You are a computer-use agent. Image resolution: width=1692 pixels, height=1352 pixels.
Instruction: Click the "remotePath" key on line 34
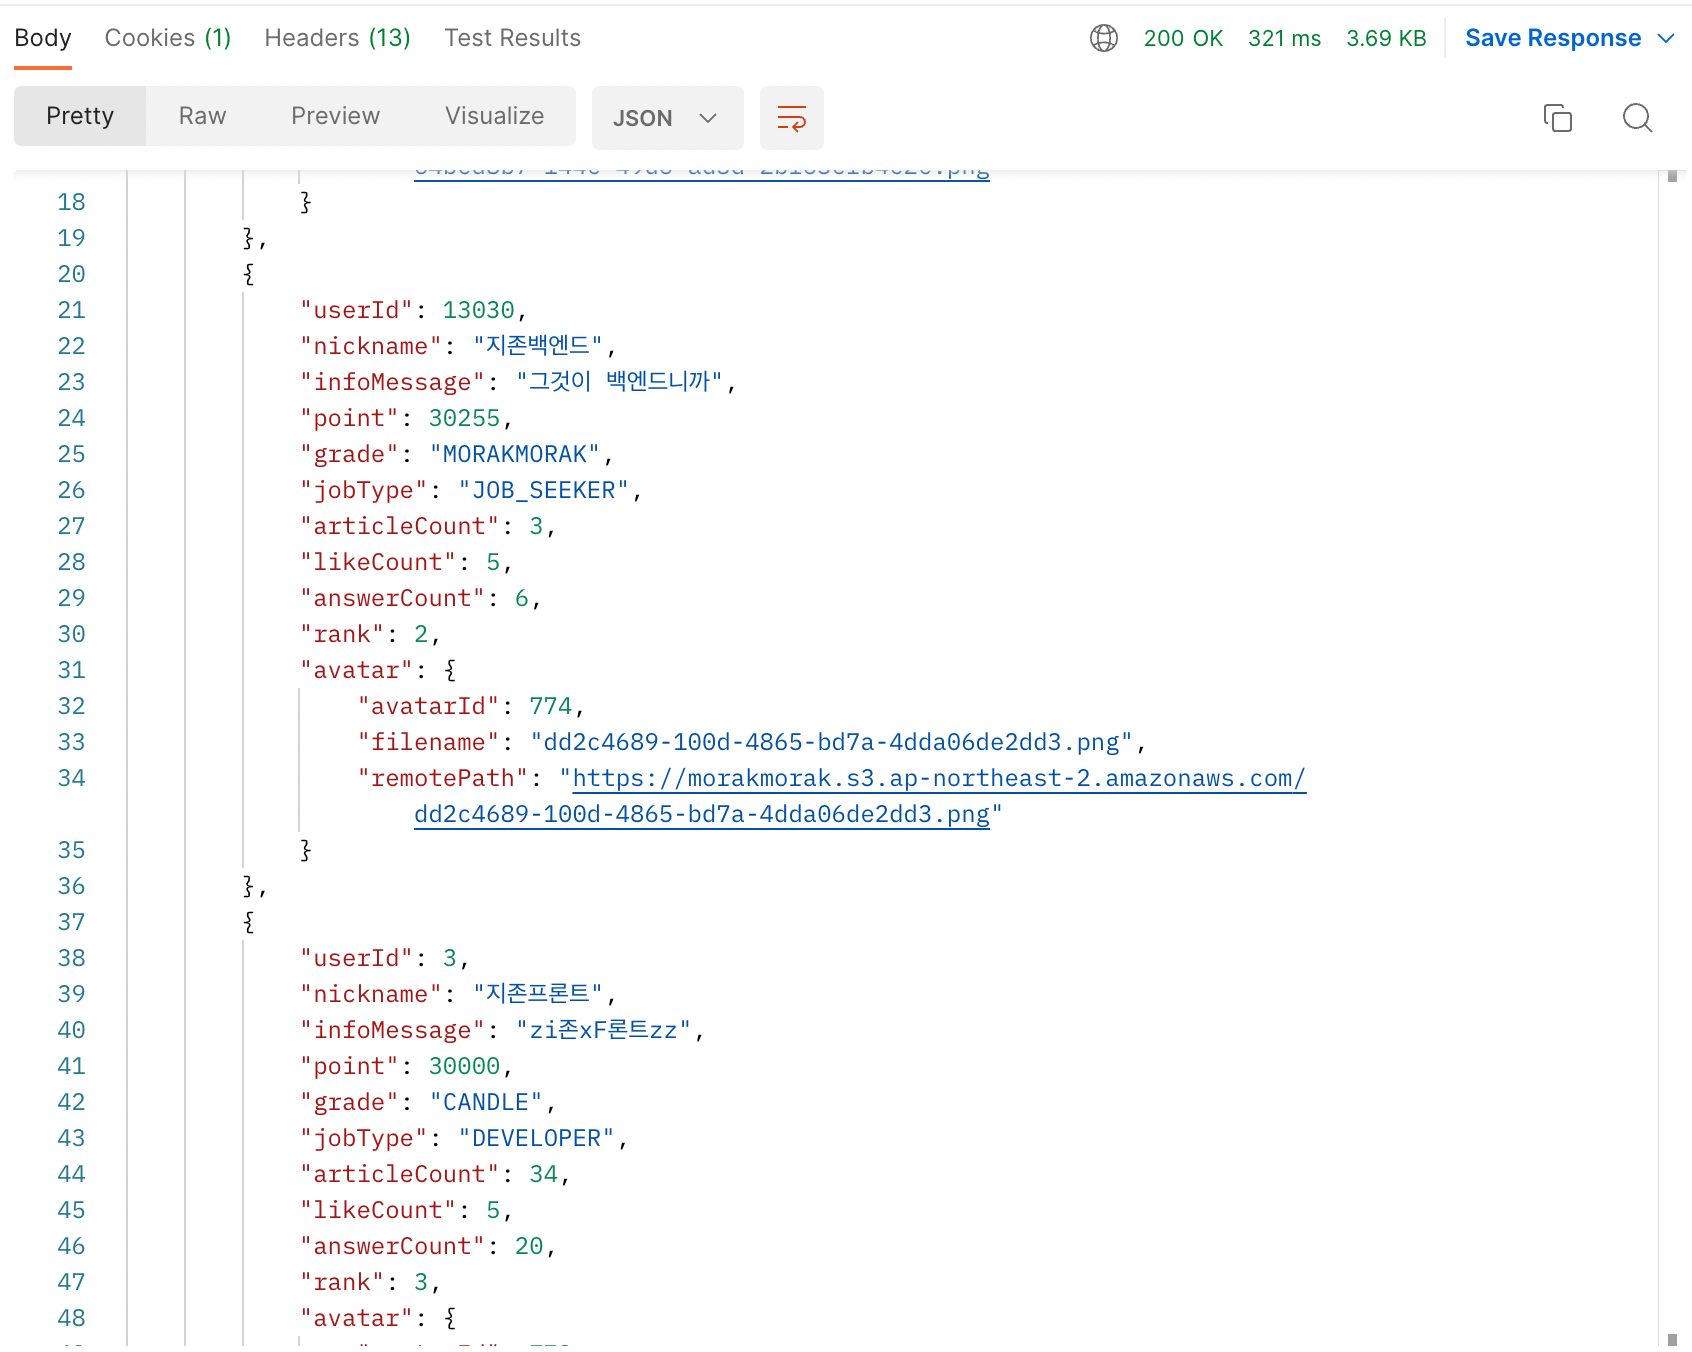click(442, 778)
